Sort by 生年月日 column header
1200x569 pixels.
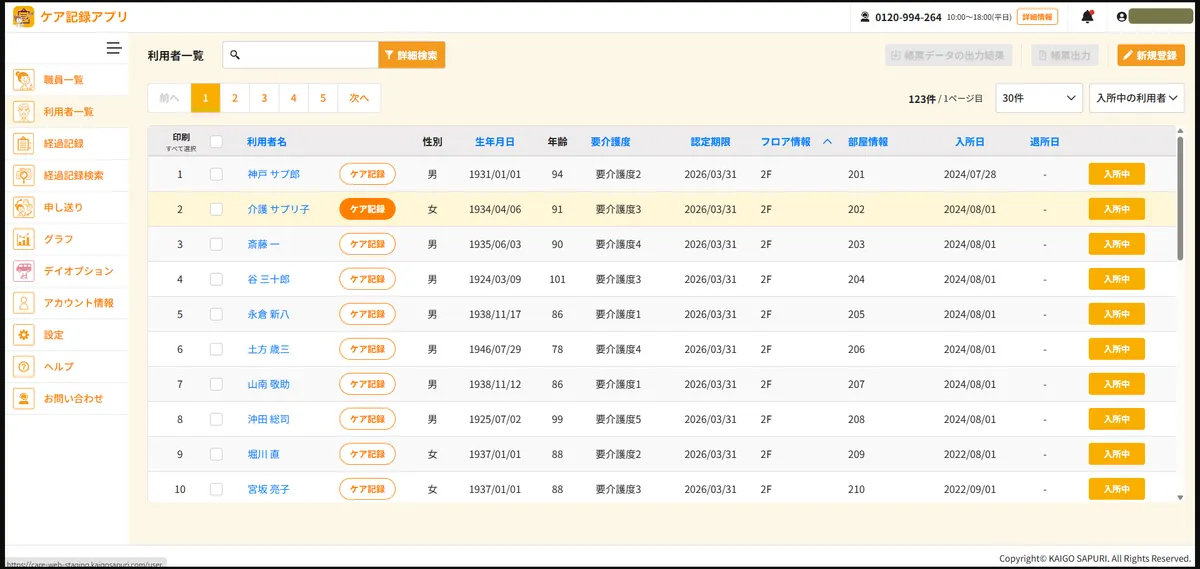(x=495, y=142)
